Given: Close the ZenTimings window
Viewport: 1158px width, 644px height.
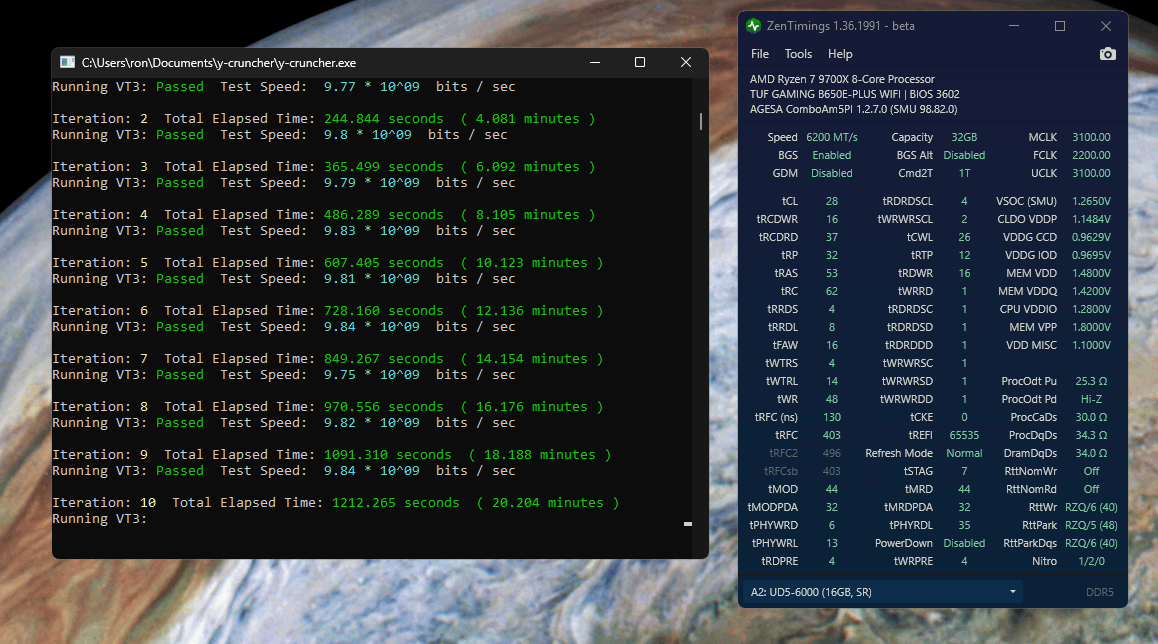Looking at the screenshot, I should [1106, 26].
